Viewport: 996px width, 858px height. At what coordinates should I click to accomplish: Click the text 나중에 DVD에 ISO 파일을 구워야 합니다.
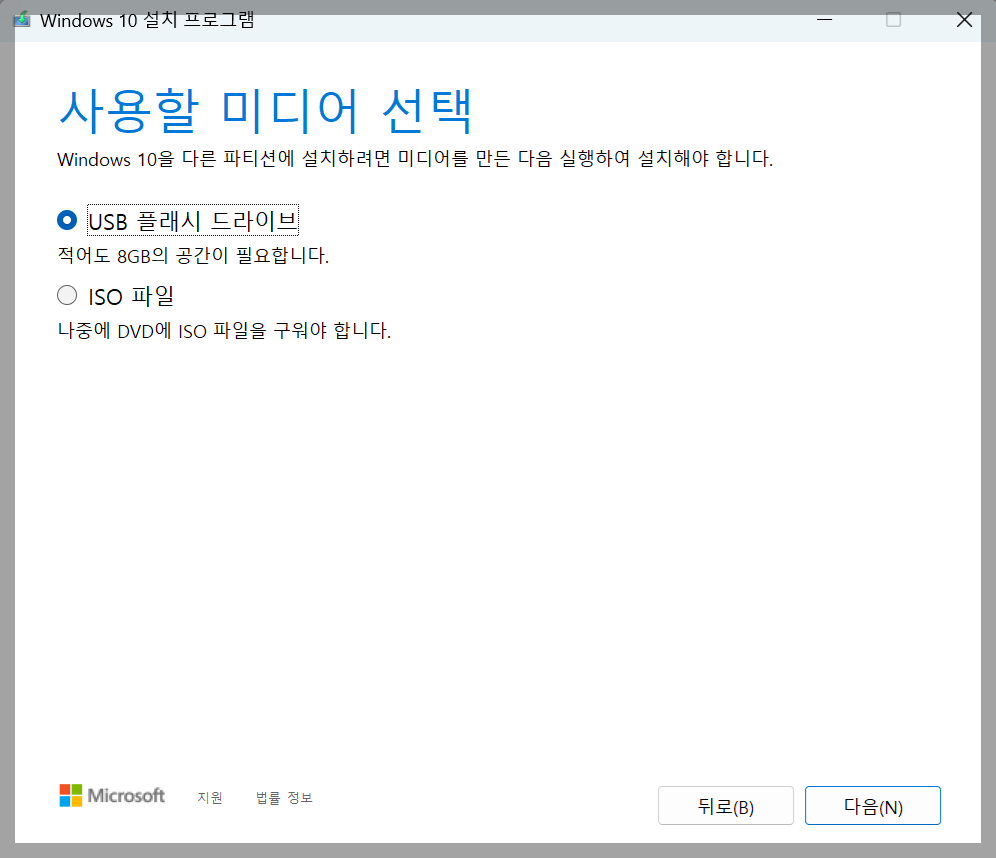(224, 330)
